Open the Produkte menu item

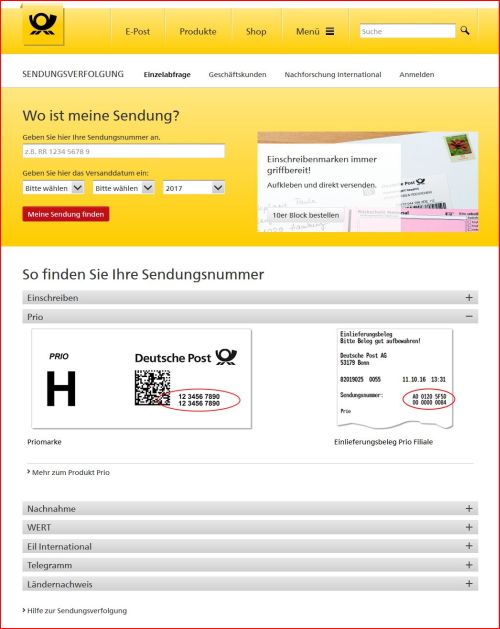198,31
